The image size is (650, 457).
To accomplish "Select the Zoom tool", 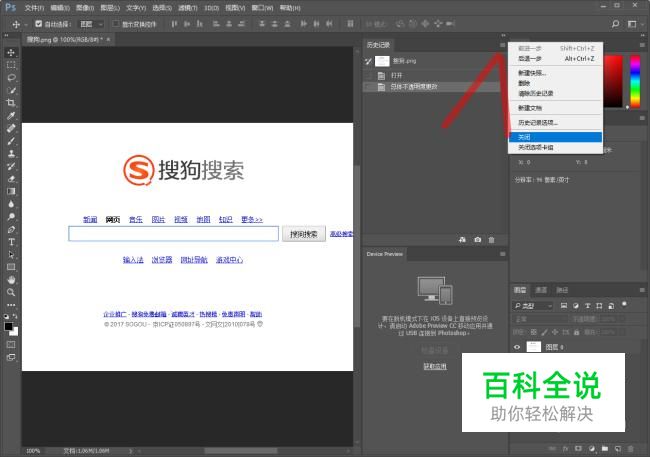I will click(11, 292).
